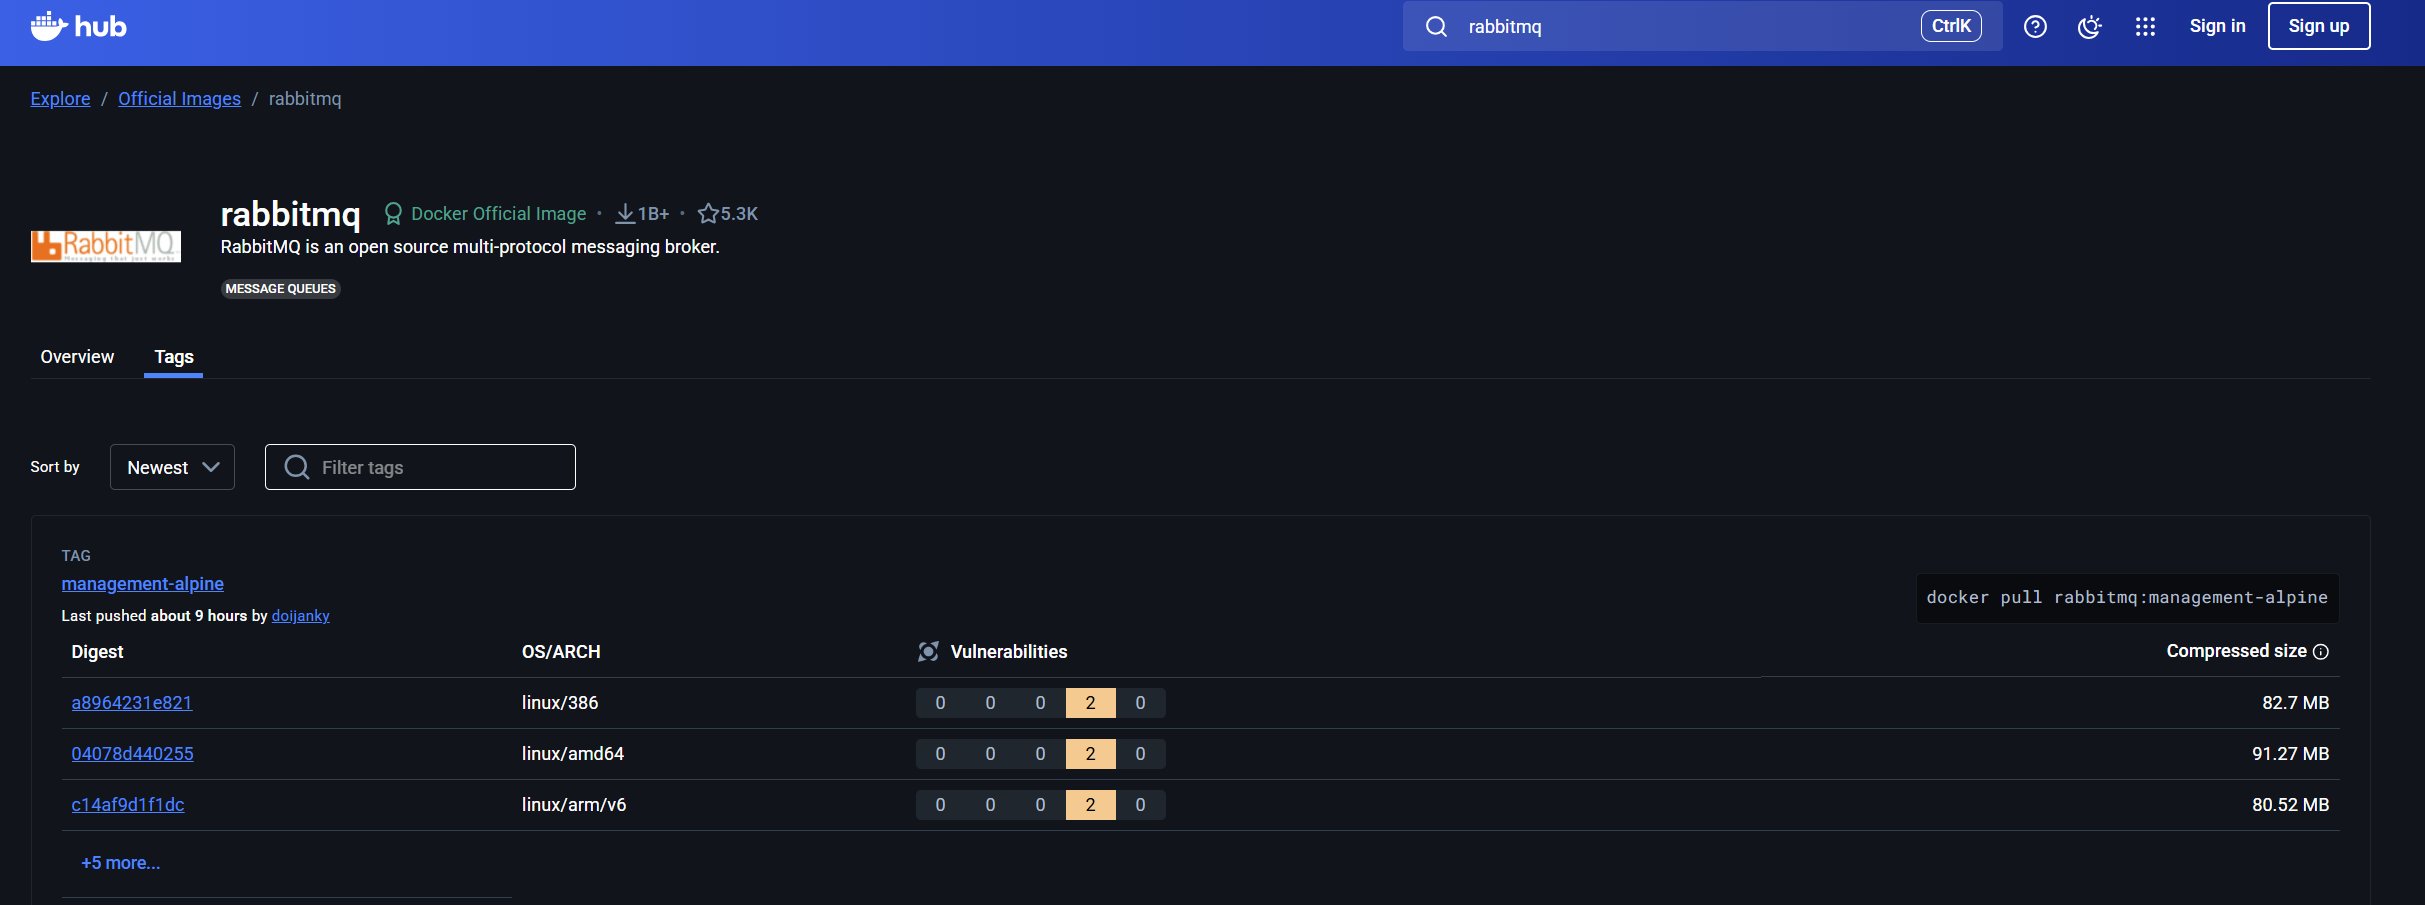Click the Digest column header
The height and width of the screenshot is (905, 2425).
[x=97, y=652]
